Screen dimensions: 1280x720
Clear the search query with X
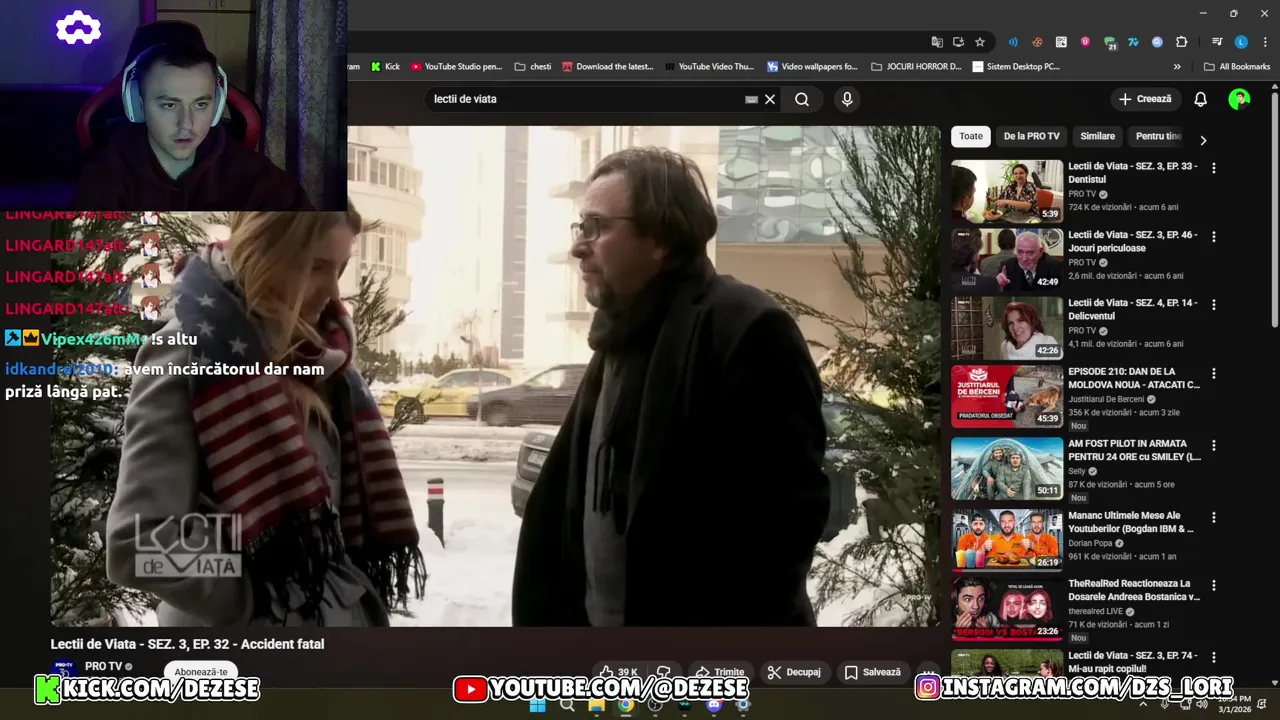click(770, 99)
